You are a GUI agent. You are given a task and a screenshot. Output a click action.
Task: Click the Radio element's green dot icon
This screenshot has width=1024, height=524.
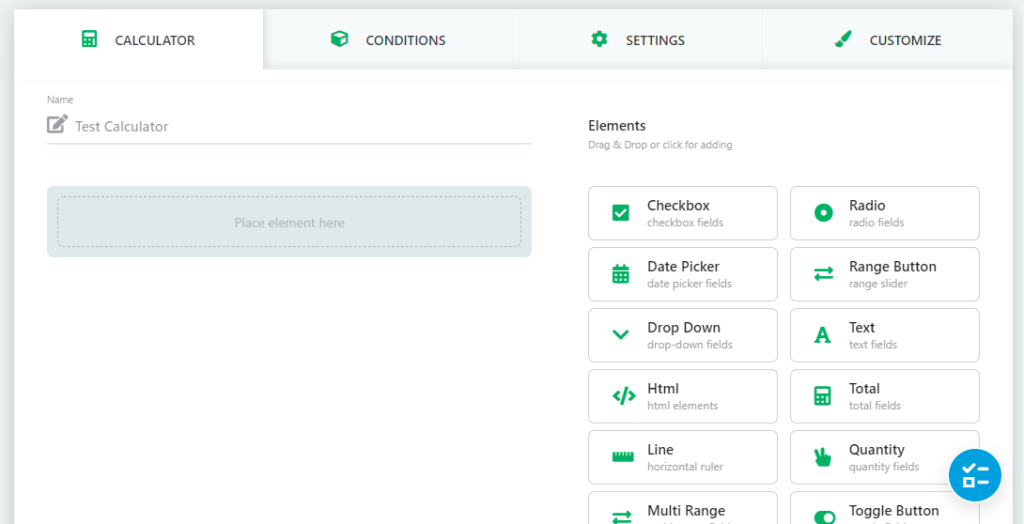[x=823, y=213]
